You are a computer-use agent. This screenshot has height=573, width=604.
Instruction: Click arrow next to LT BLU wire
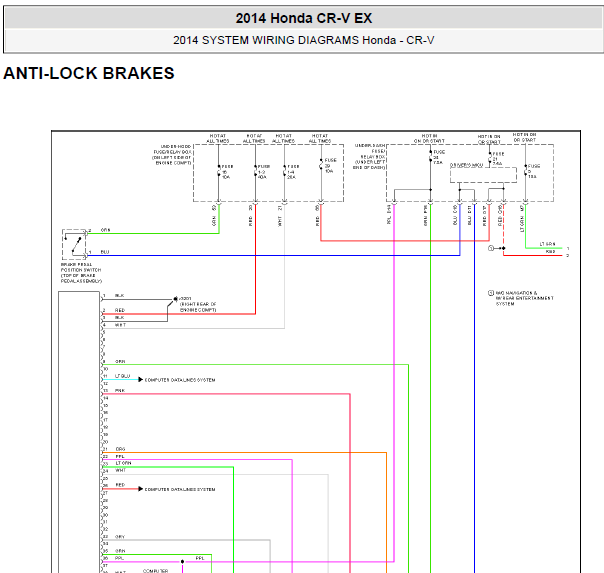point(141,380)
